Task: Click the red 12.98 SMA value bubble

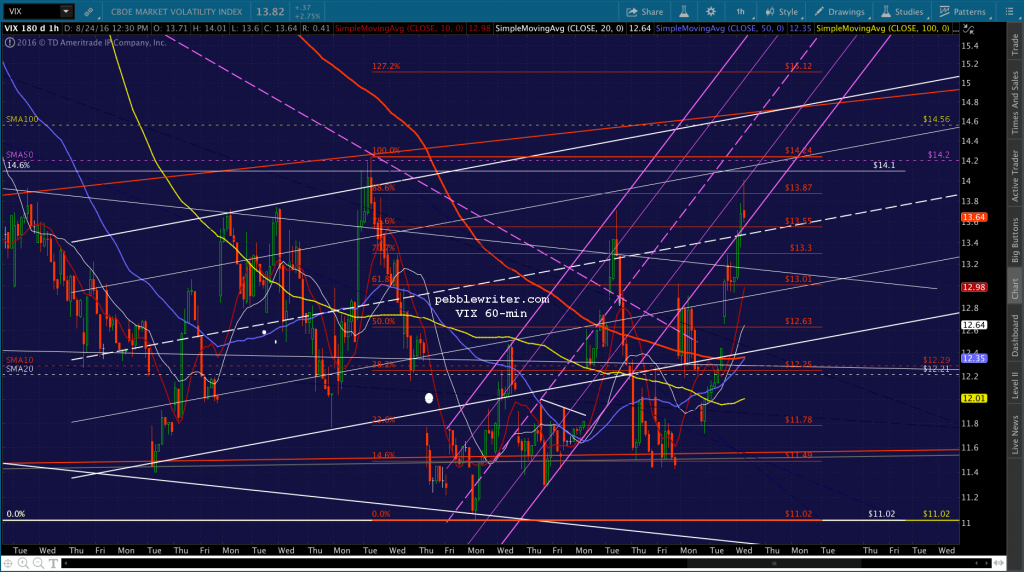Action: click(974, 287)
